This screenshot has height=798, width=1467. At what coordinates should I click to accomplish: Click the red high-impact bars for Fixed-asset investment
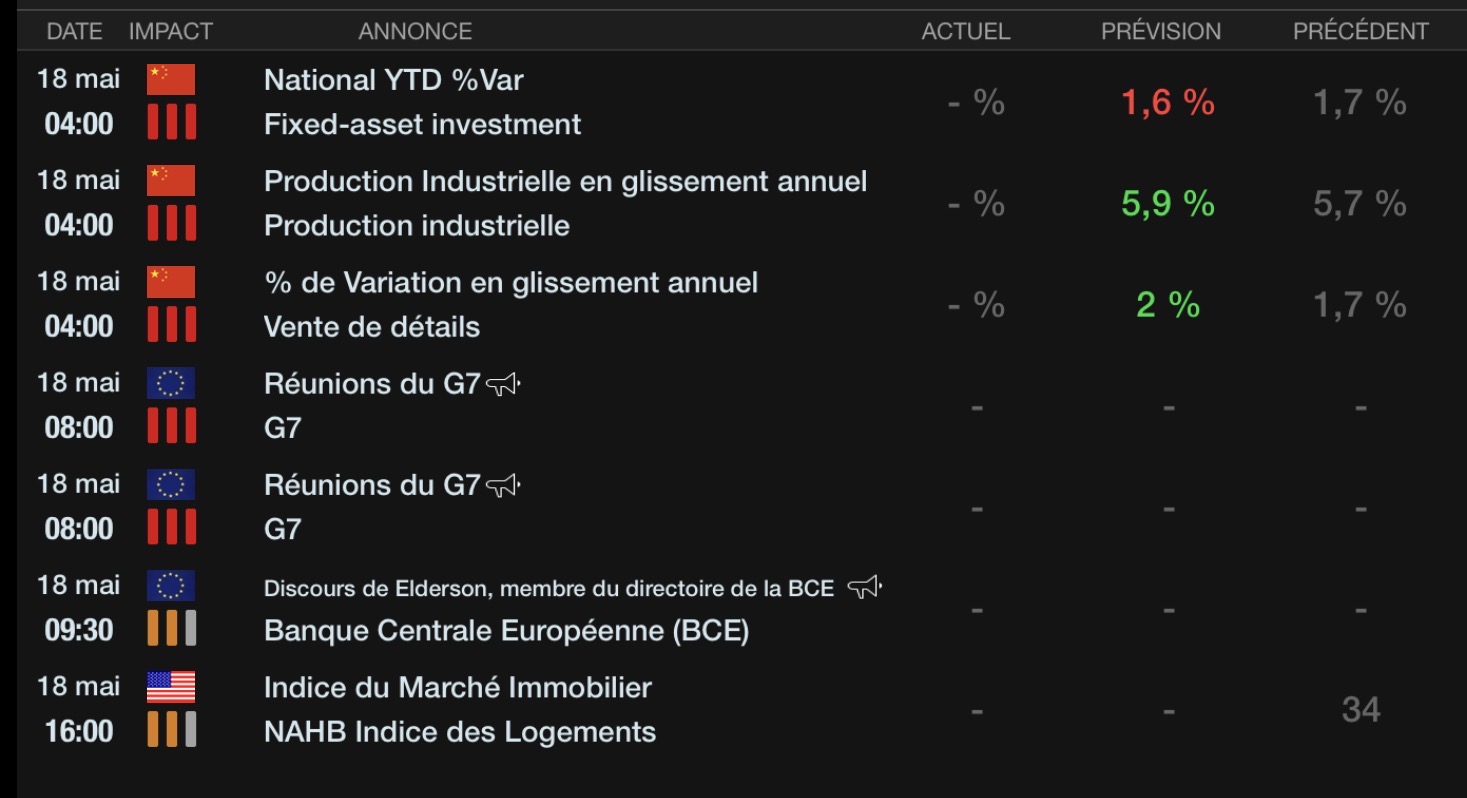point(171,123)
